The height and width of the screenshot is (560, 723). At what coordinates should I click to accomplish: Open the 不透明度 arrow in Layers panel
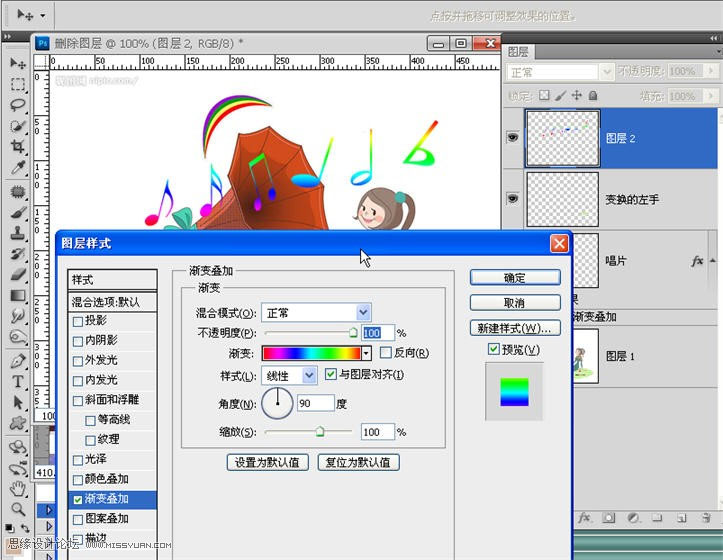(x=711, y=71)
